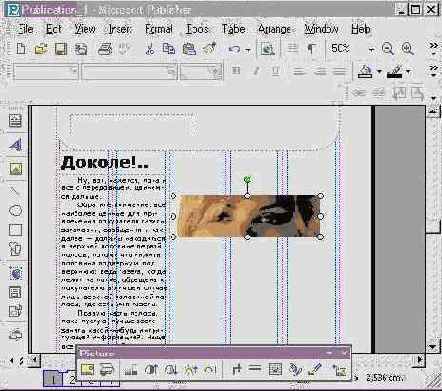Open the View menu
This screenshot has height=391, width=442.
(x=85, y=29)
